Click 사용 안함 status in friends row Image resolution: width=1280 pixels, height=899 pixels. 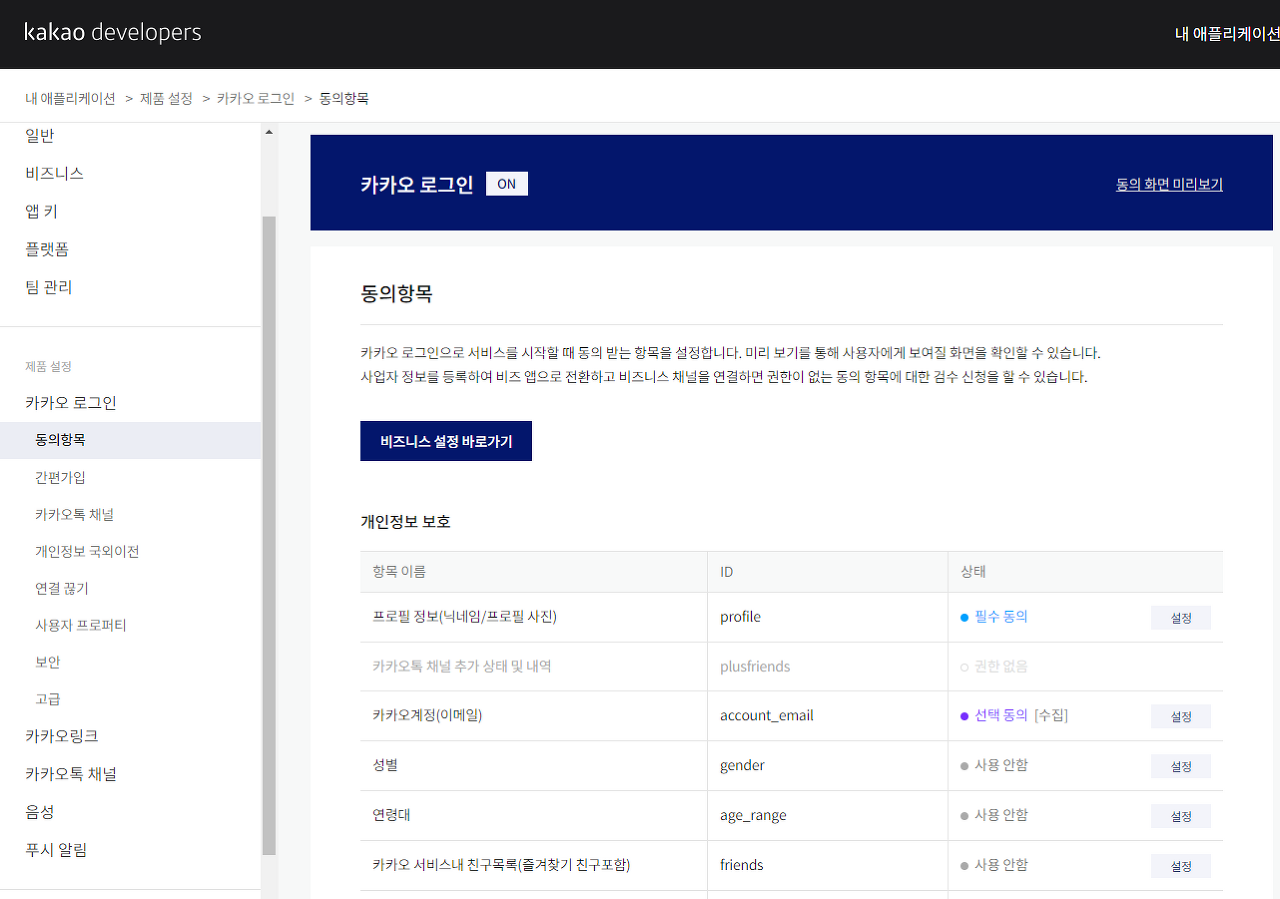pos(1001,865)
